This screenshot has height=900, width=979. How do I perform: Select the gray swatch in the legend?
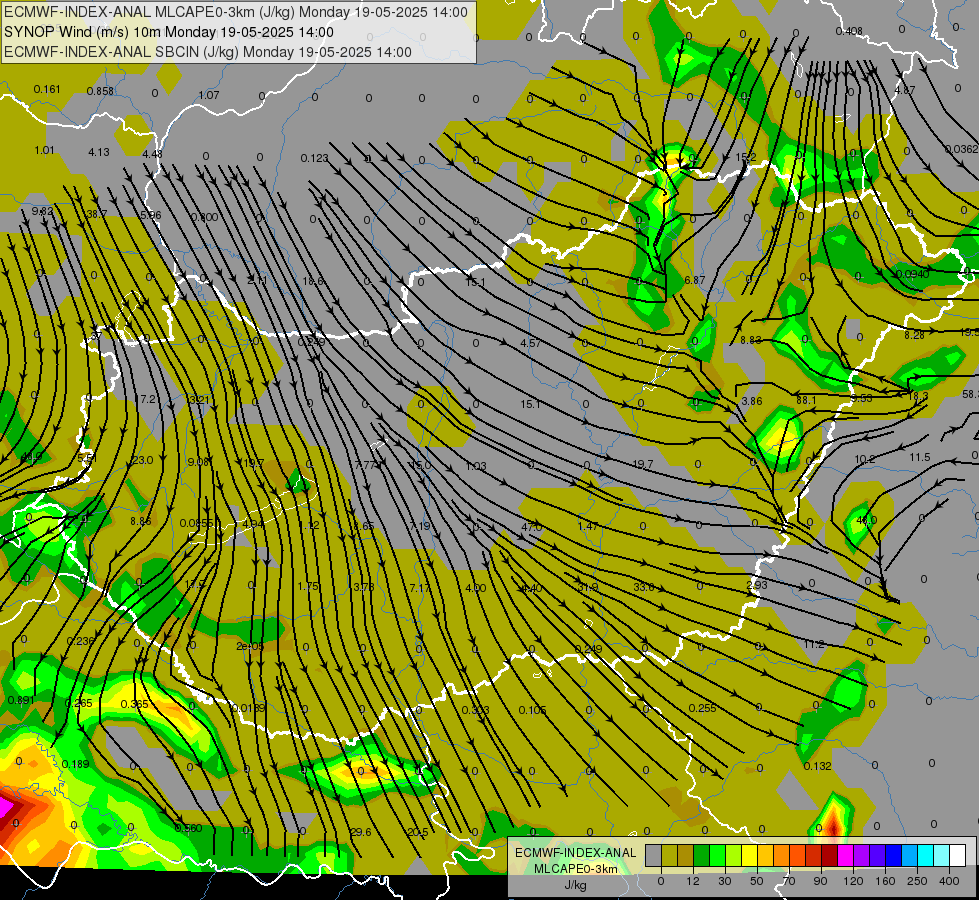click(x=653, y=856)
